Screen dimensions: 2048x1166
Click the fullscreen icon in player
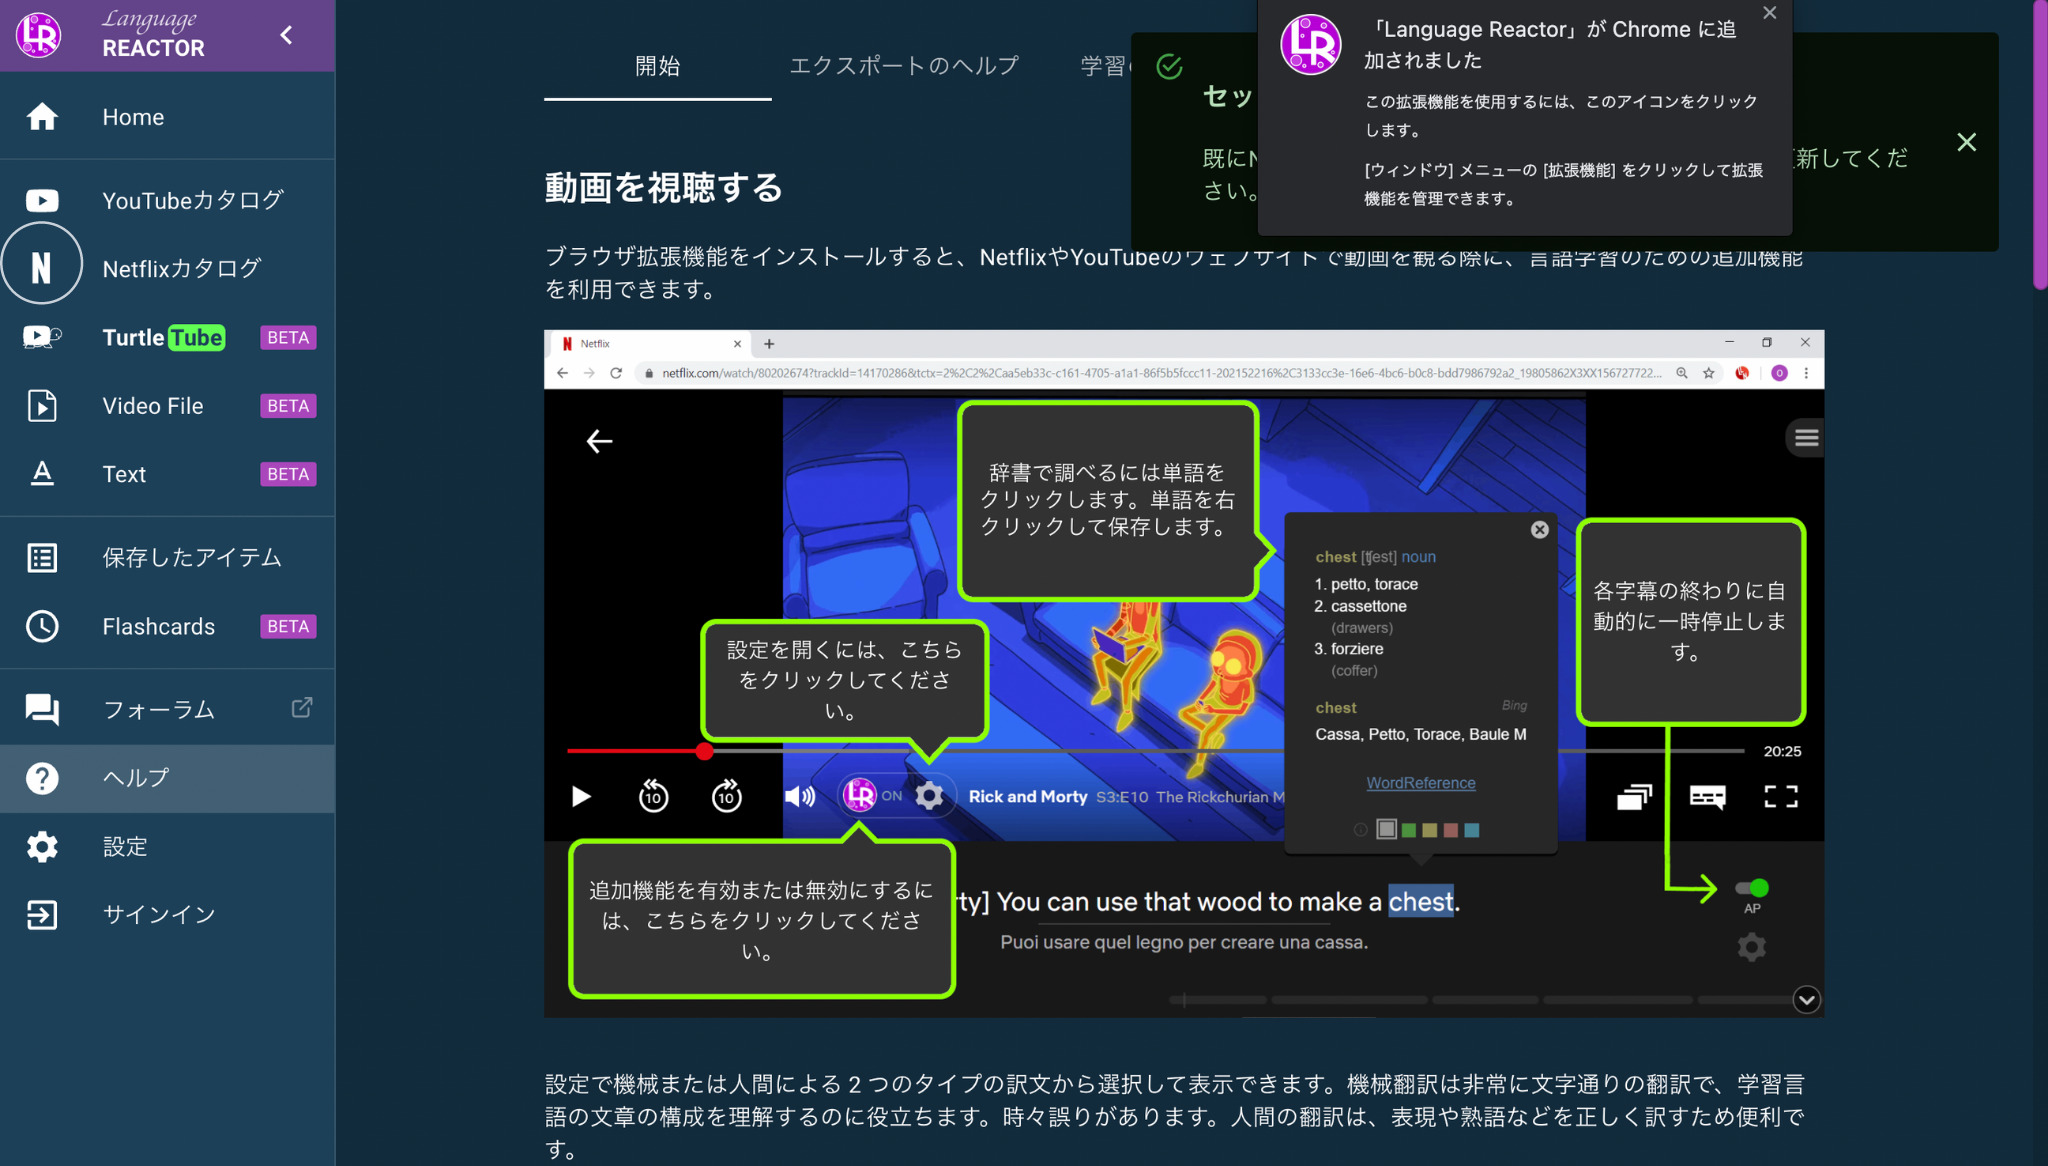click(1781, 796)
